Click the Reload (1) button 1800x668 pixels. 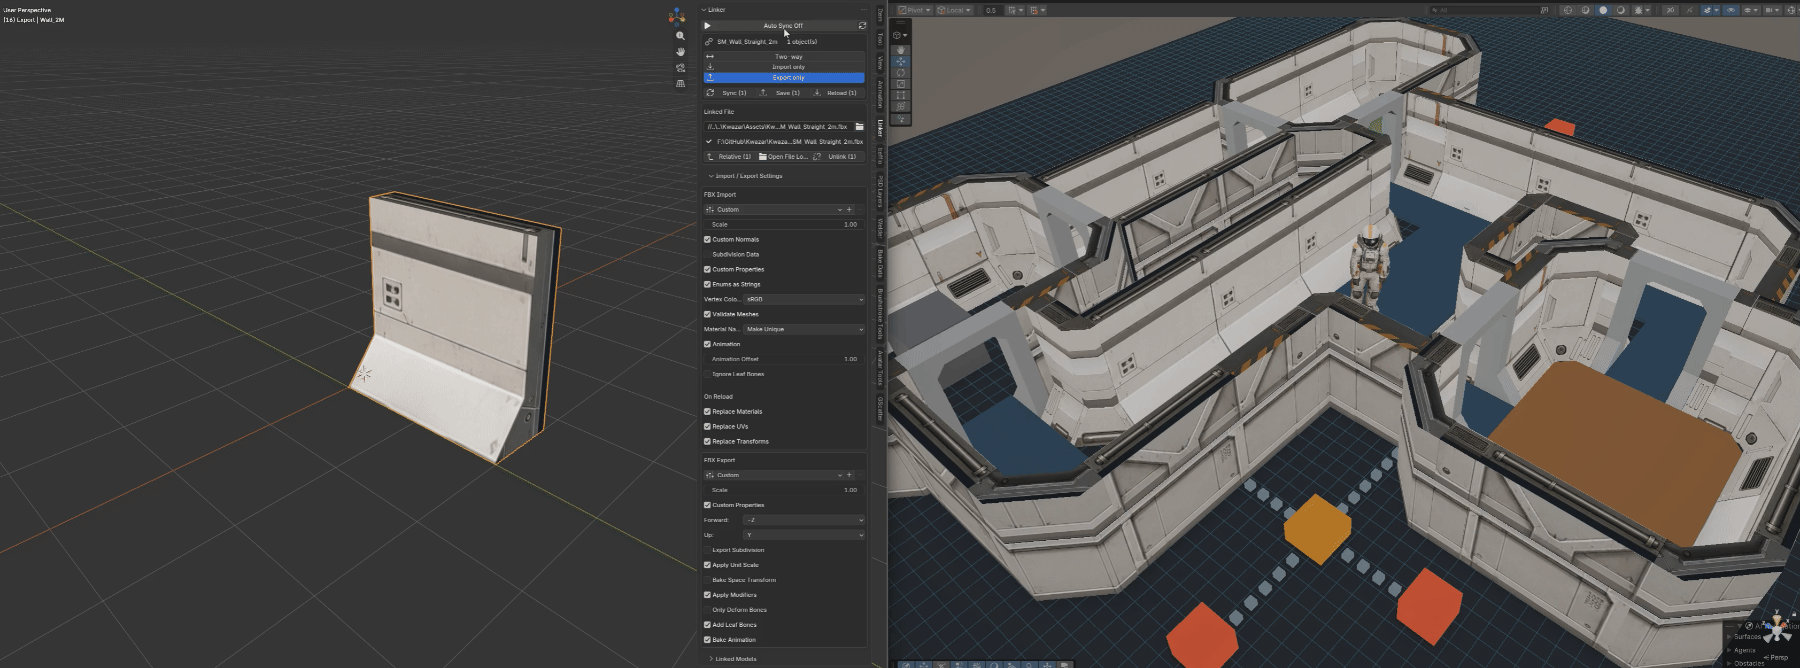click(x=836, y=93)
